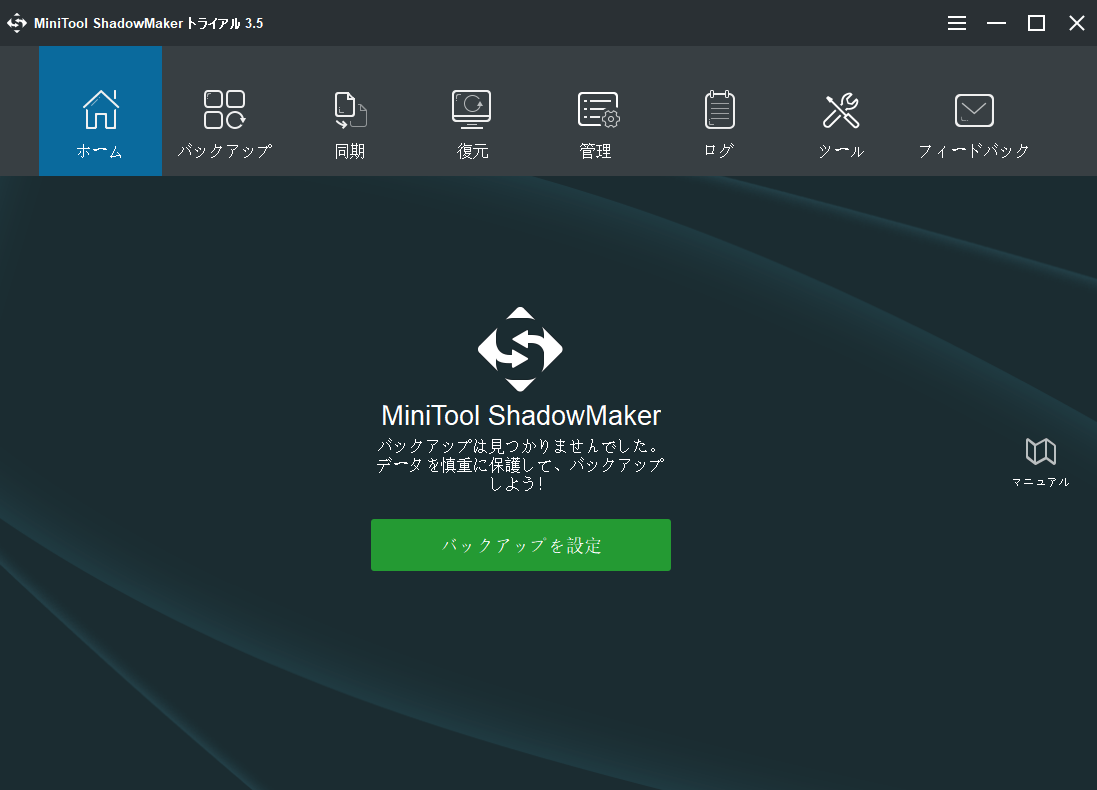This screenshot has width=1097, height=790.
Task: Click the MiniTool logo in the title bar
Action: (16, 22)
